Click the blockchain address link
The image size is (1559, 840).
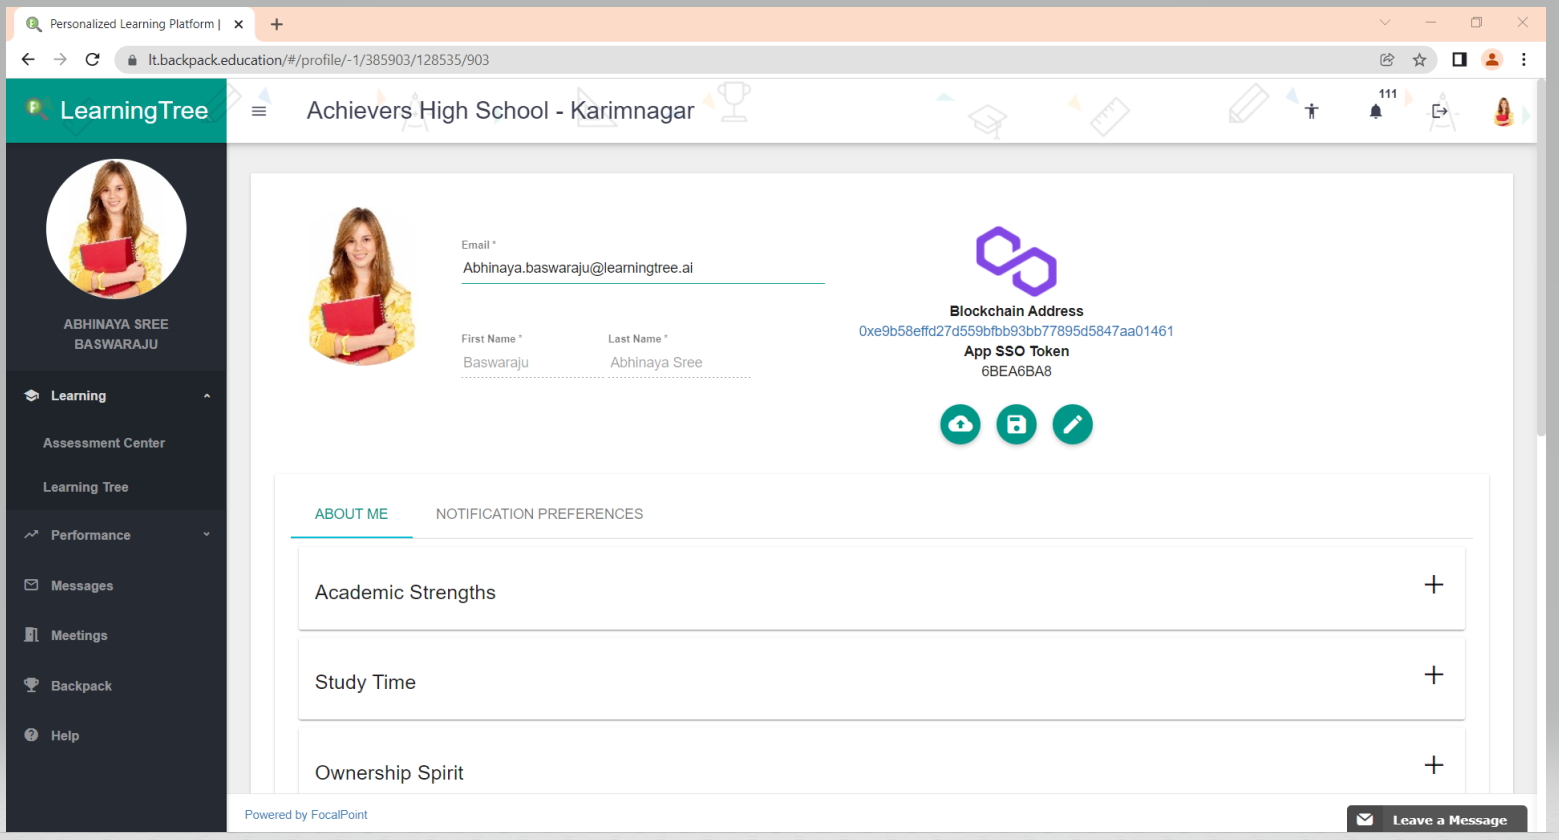[1016, 331]
